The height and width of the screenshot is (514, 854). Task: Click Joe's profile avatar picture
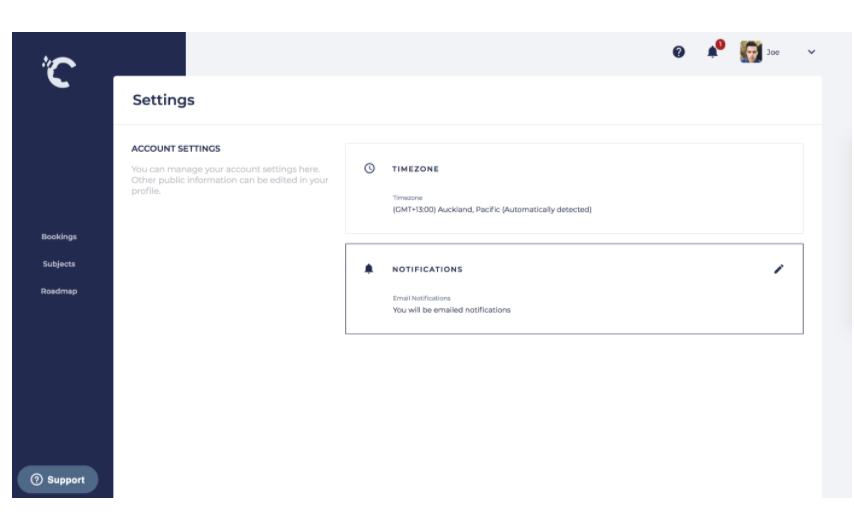(x=750, y=52)
